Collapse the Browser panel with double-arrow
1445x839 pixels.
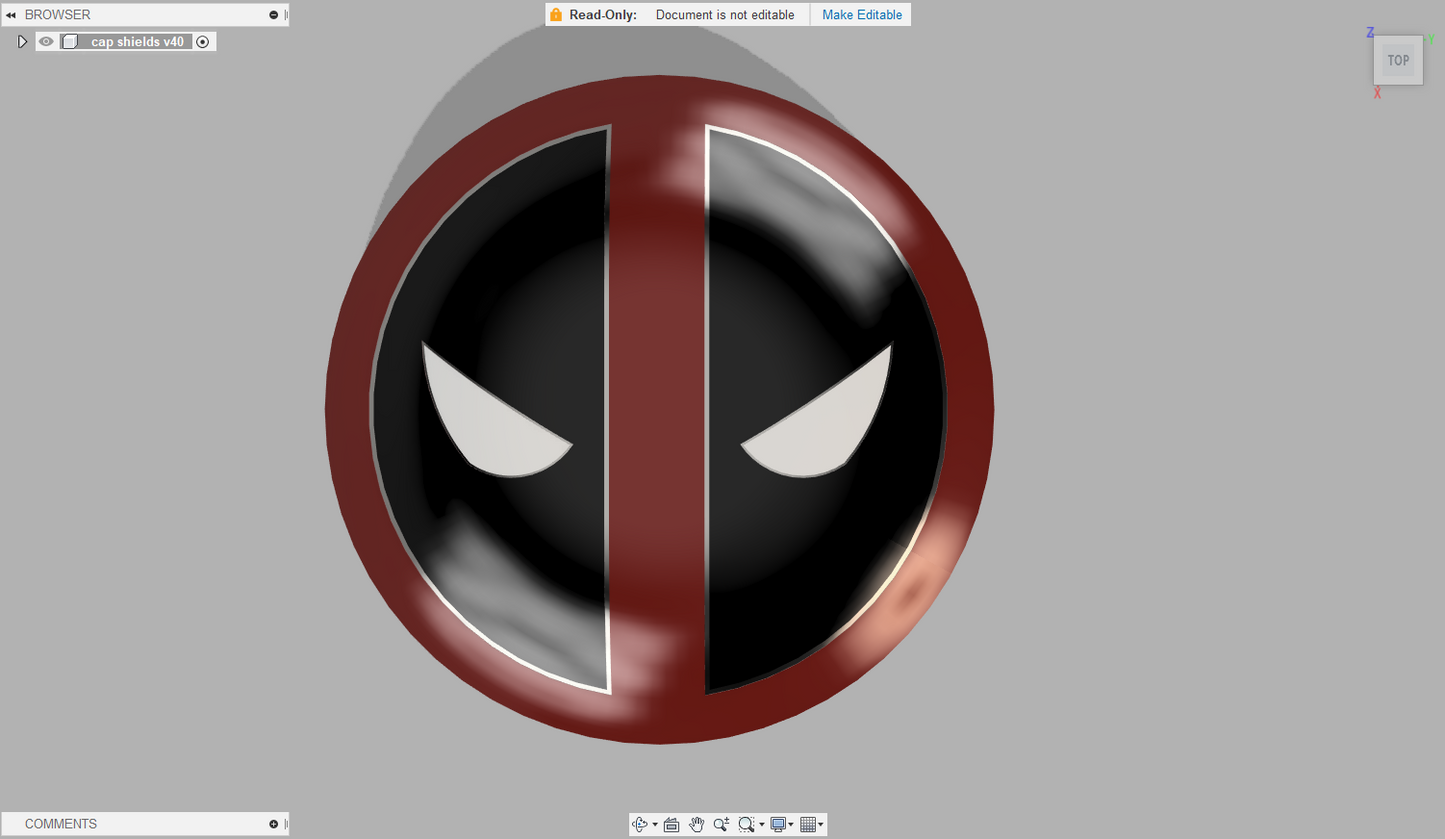[x=11, y=15]
